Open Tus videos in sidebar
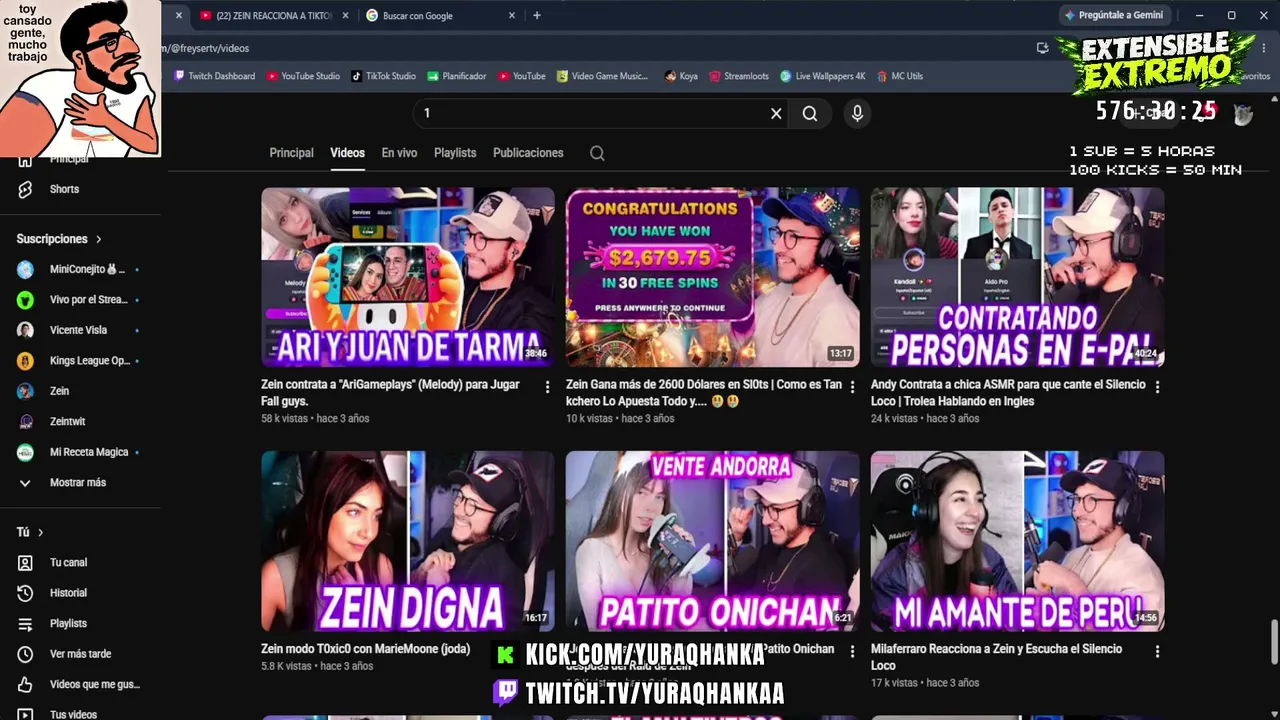The height and width of the screenshot is (720, 1280). (x=73, y=714)
